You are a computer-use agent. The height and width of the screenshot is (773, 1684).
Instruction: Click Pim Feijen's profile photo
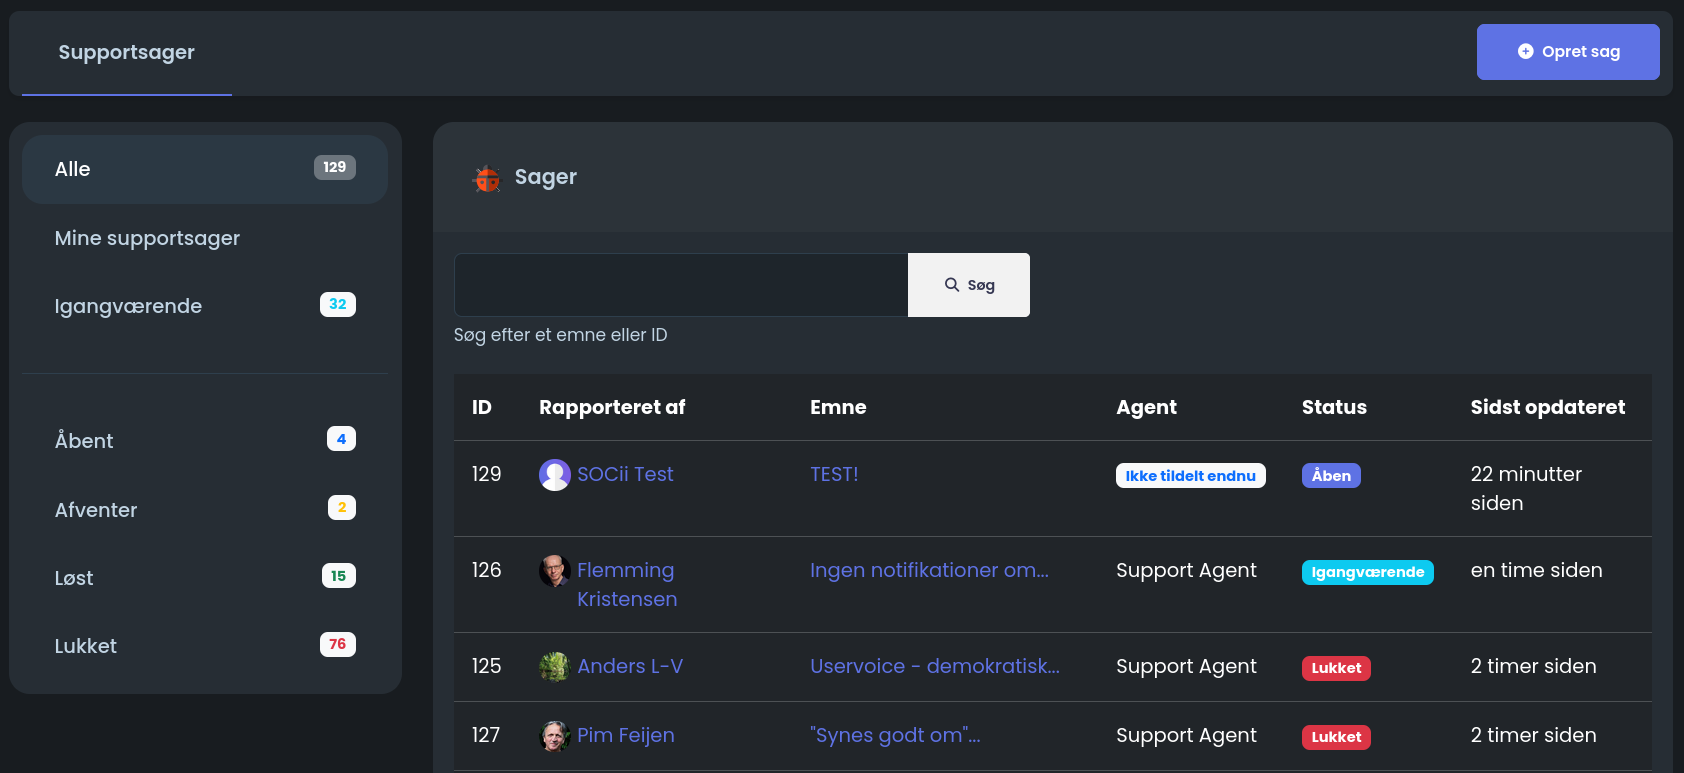click(x=555, y=736)
